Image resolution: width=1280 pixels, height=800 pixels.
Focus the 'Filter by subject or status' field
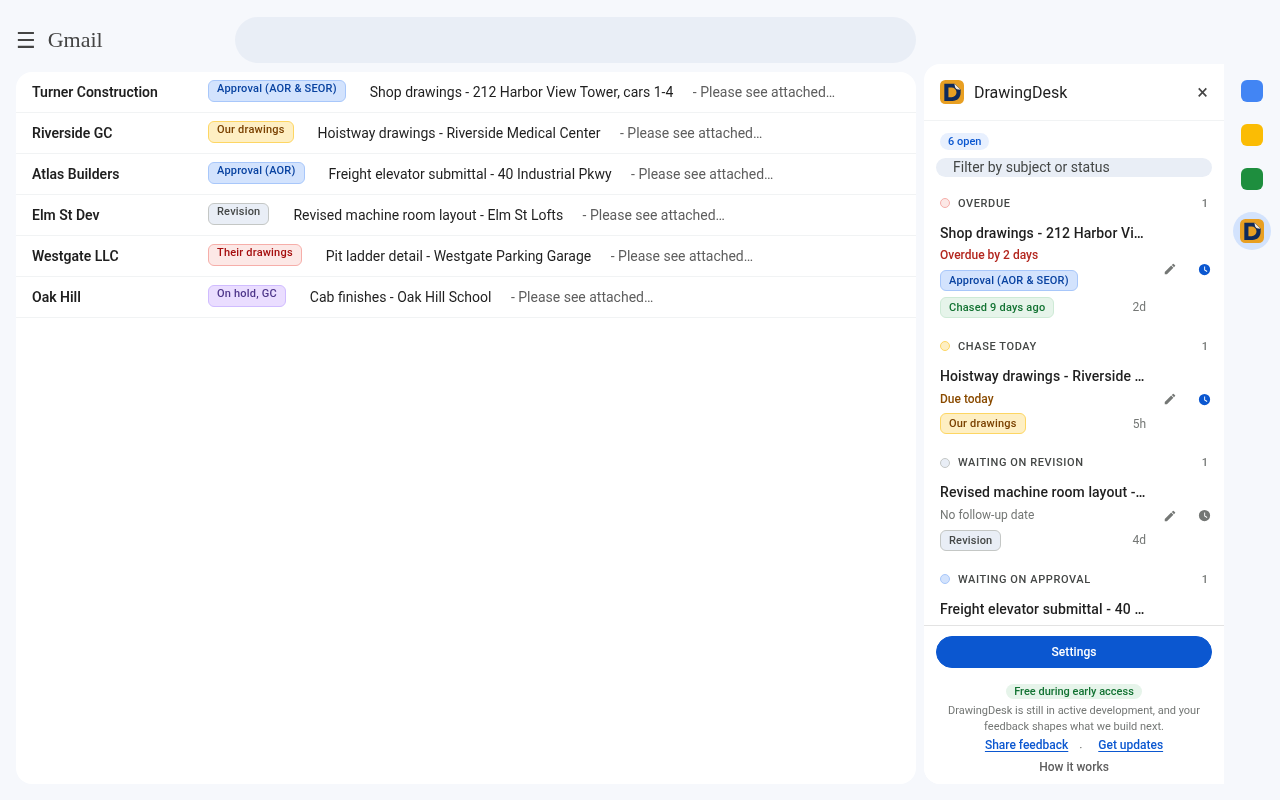tap(1074, 167)
